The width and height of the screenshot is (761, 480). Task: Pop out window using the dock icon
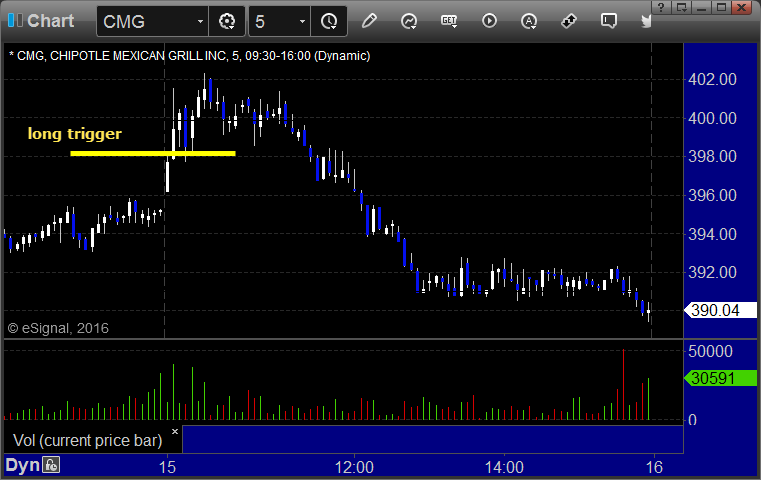(681, 7)
